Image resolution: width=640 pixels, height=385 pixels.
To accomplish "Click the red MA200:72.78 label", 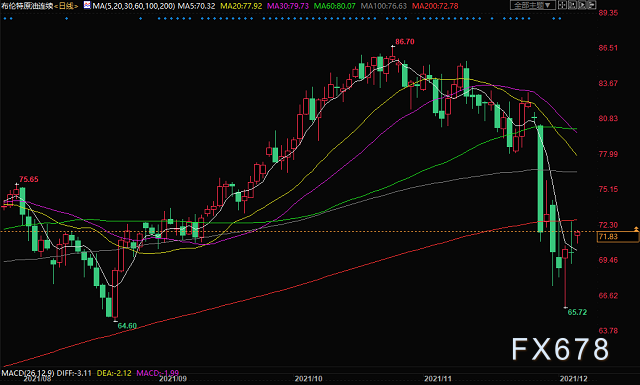I will tap(435, 6).
